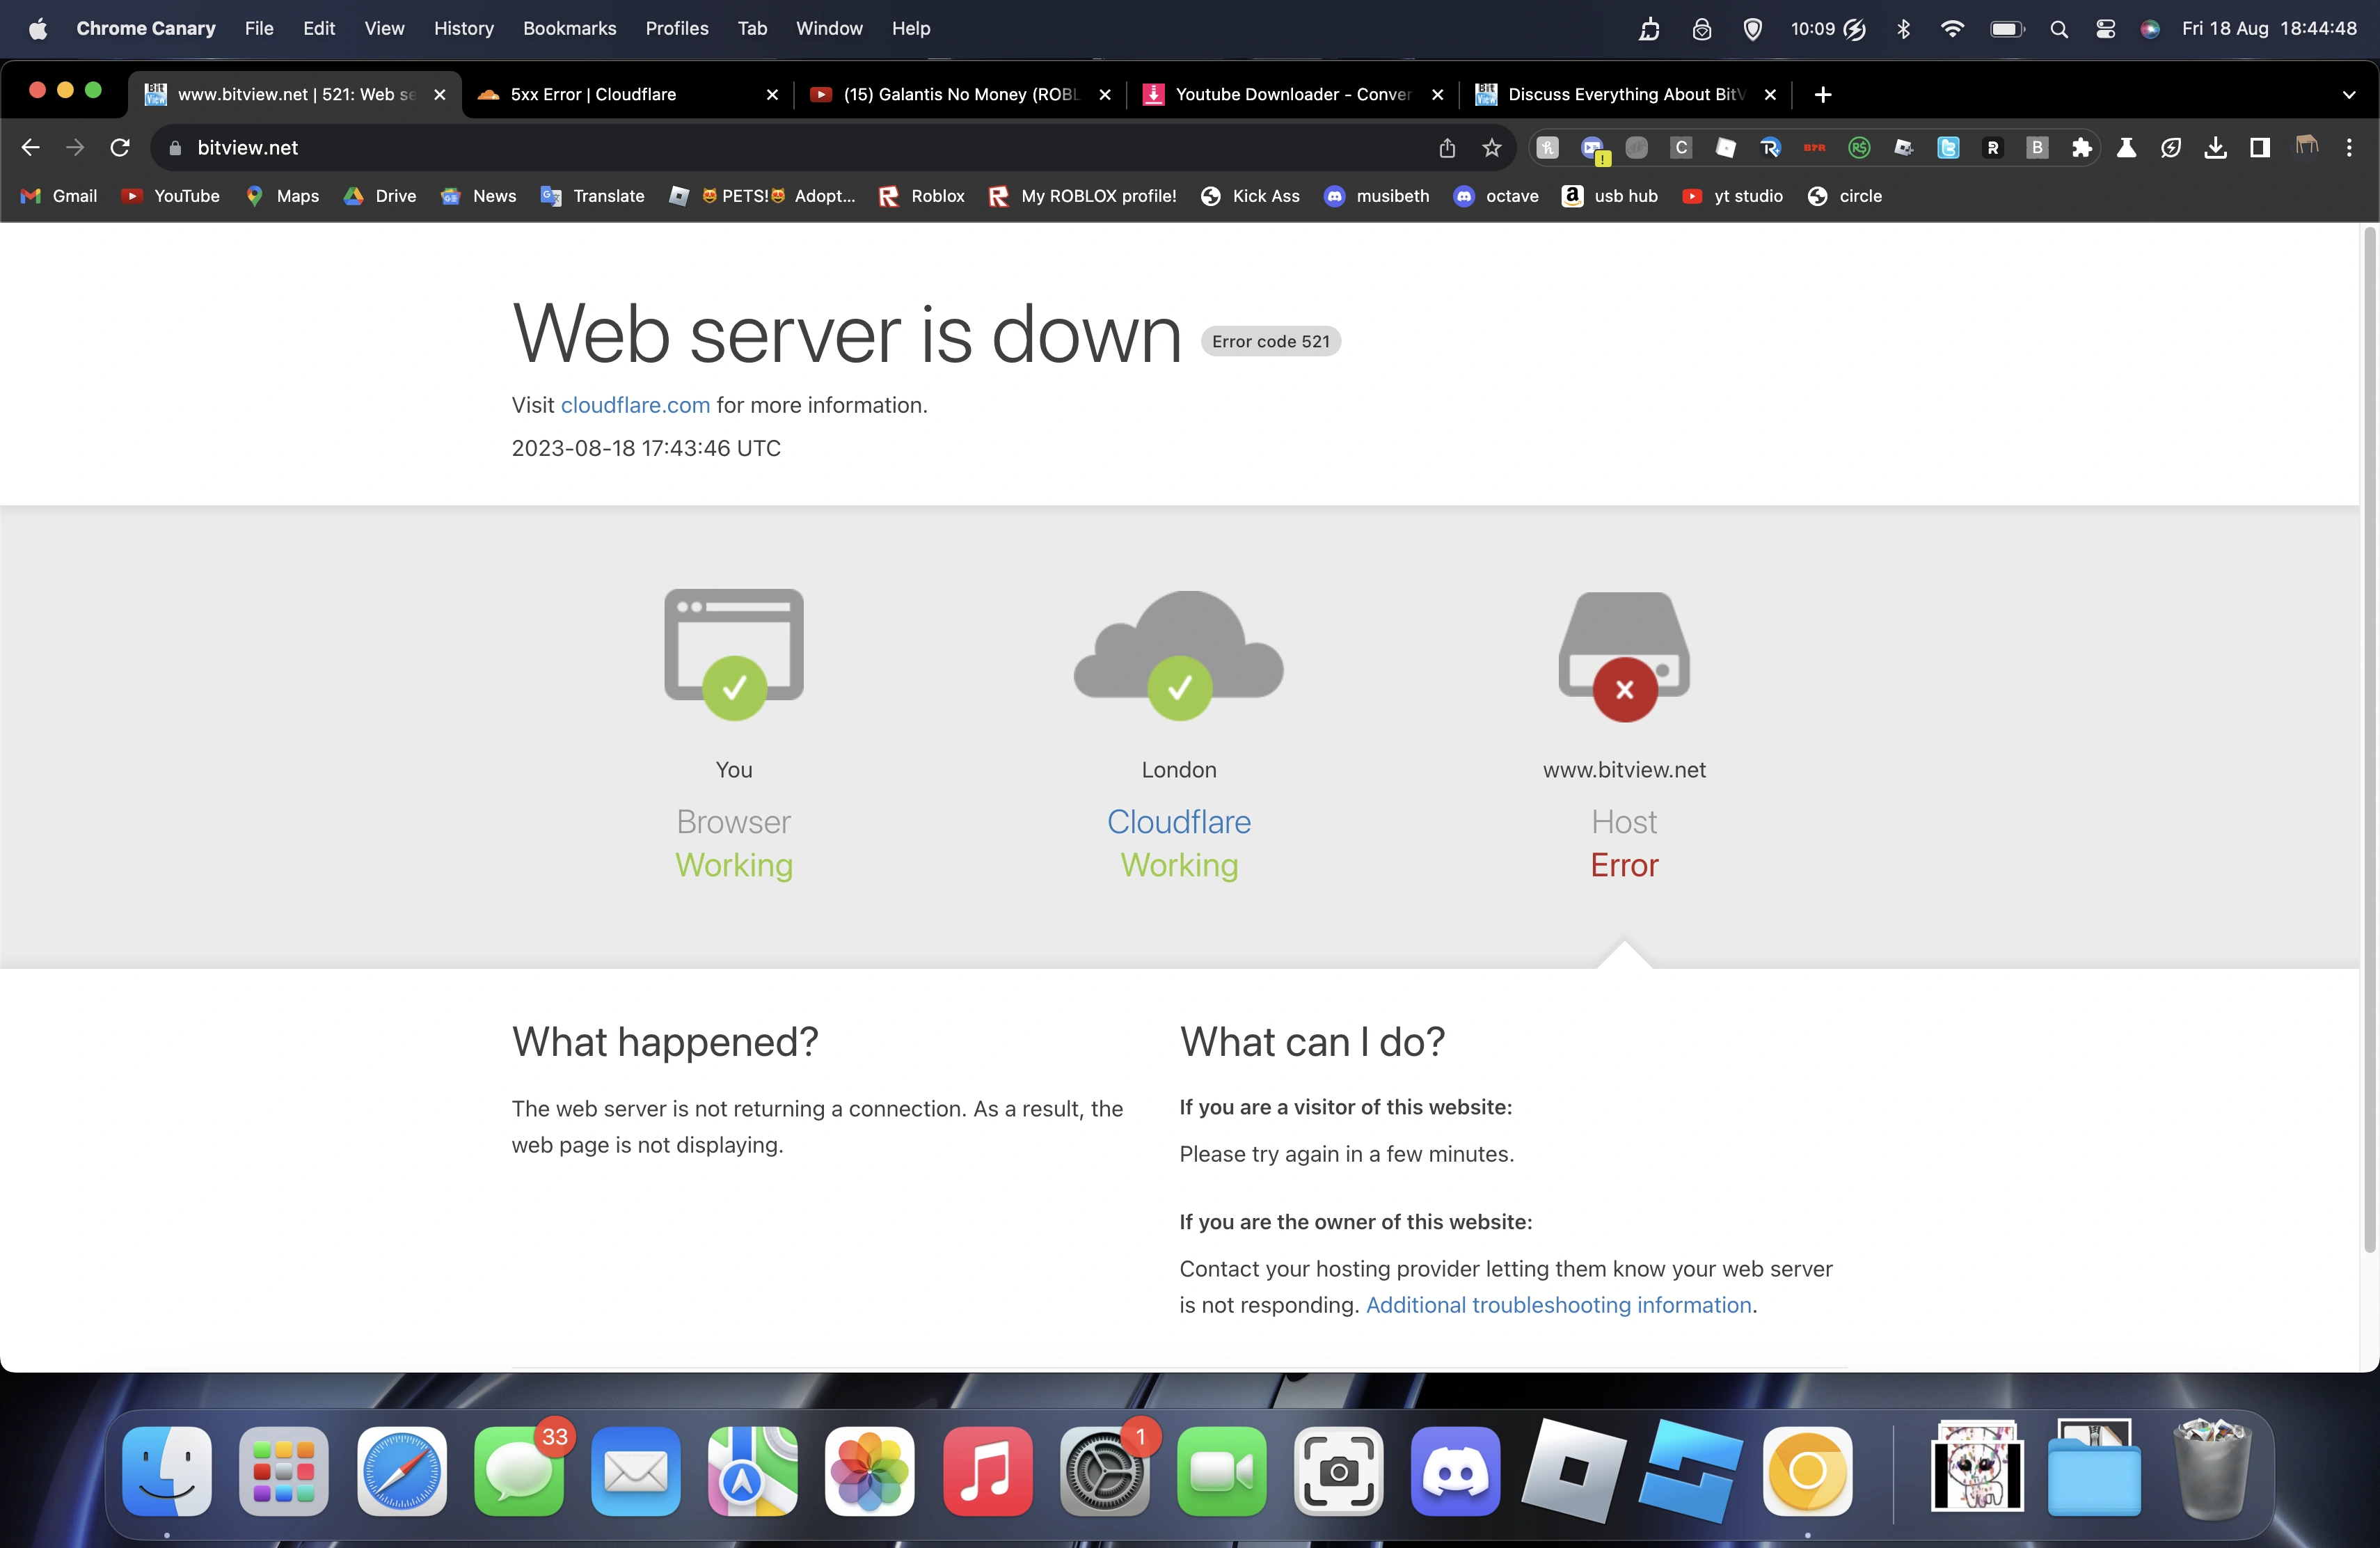The image size is (2380, 1548).
Task: Reload the bitview.net page
Action: pyautogui.click(x=120, y=147)
